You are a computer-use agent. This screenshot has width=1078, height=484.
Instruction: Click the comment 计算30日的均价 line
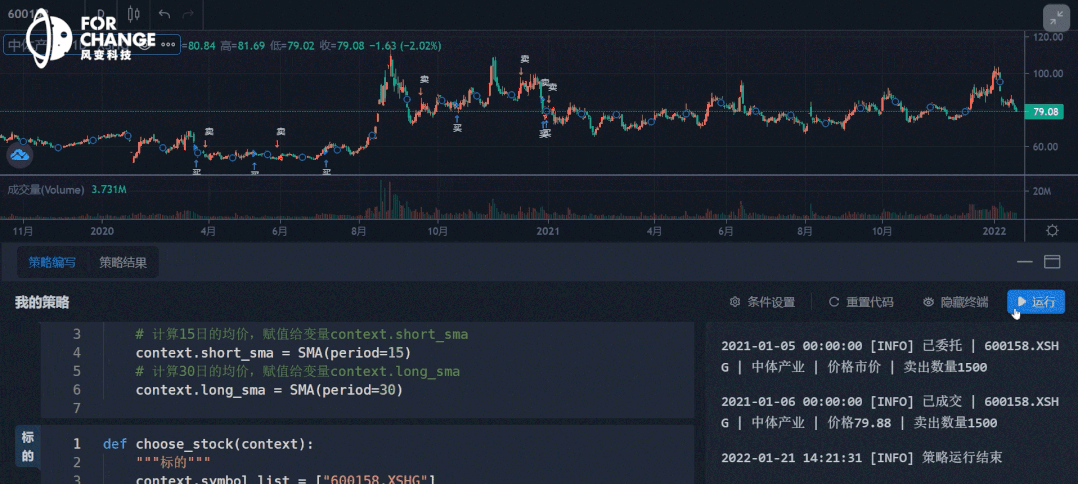(x=297, y=371)
